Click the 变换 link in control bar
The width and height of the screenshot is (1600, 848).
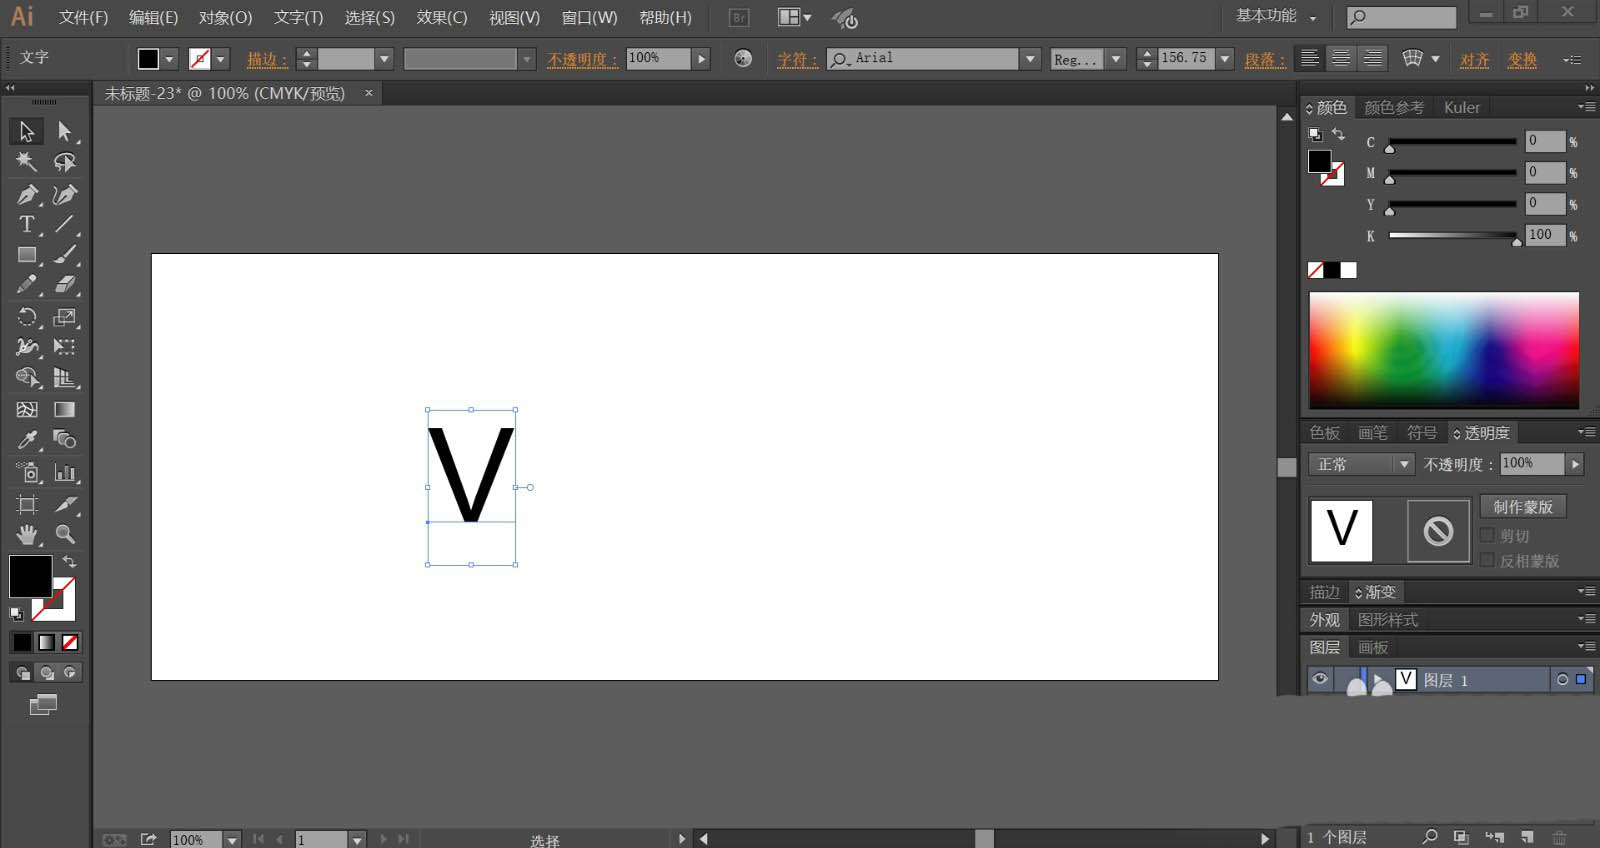(1522, 59)
